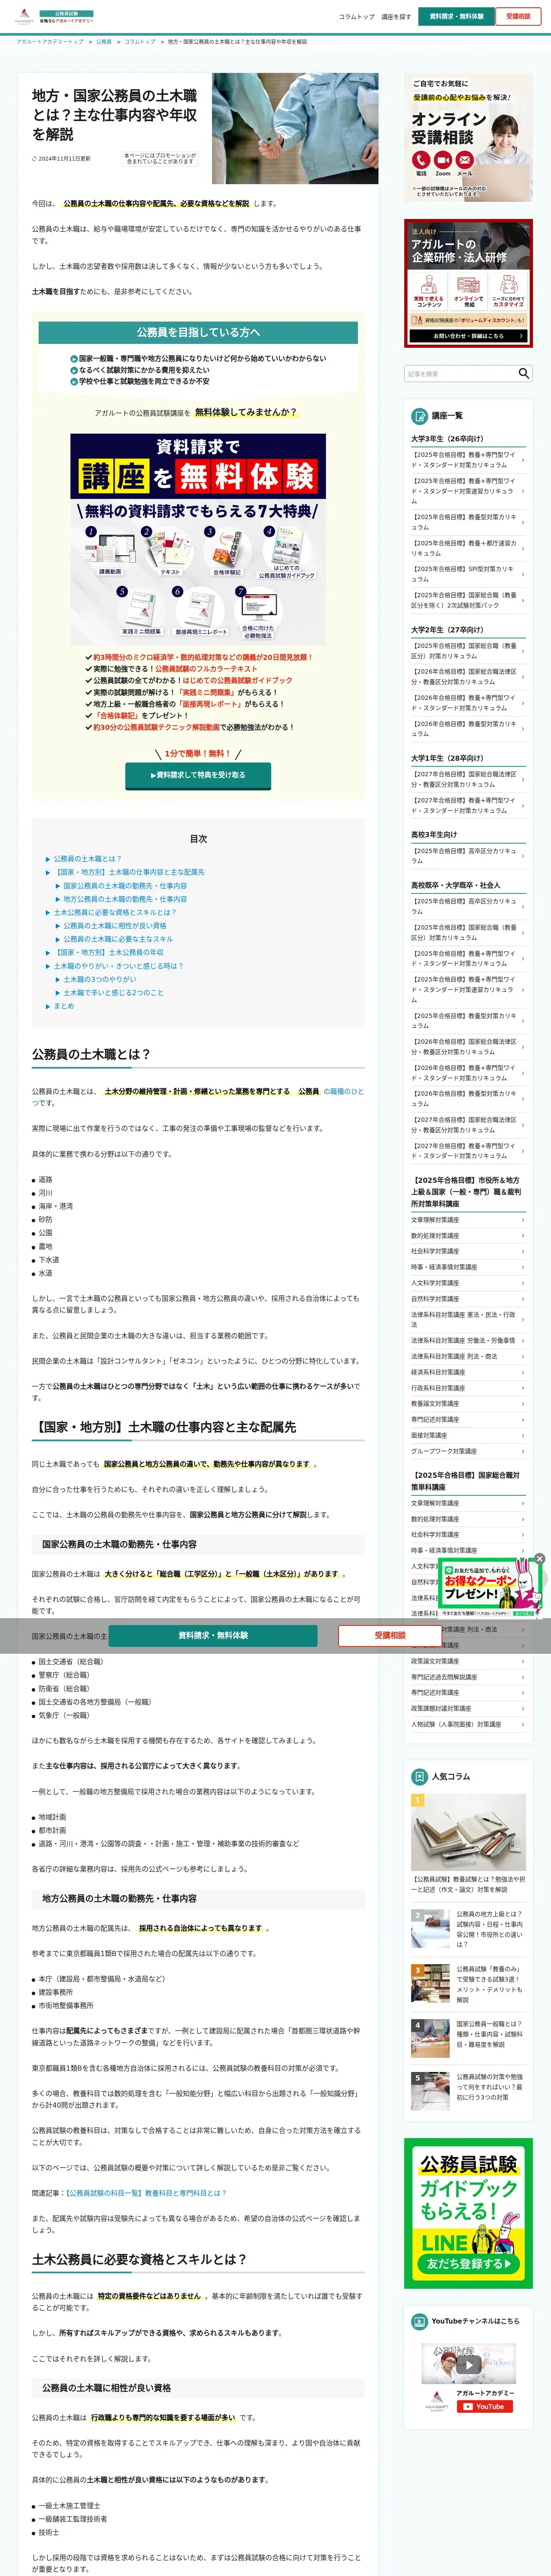Image resolution: width=551 pixels, height=2576 pixels.
Task: Jump to 公務員の土木職に必要な主なスキル in contents
Action: point(118,939)
